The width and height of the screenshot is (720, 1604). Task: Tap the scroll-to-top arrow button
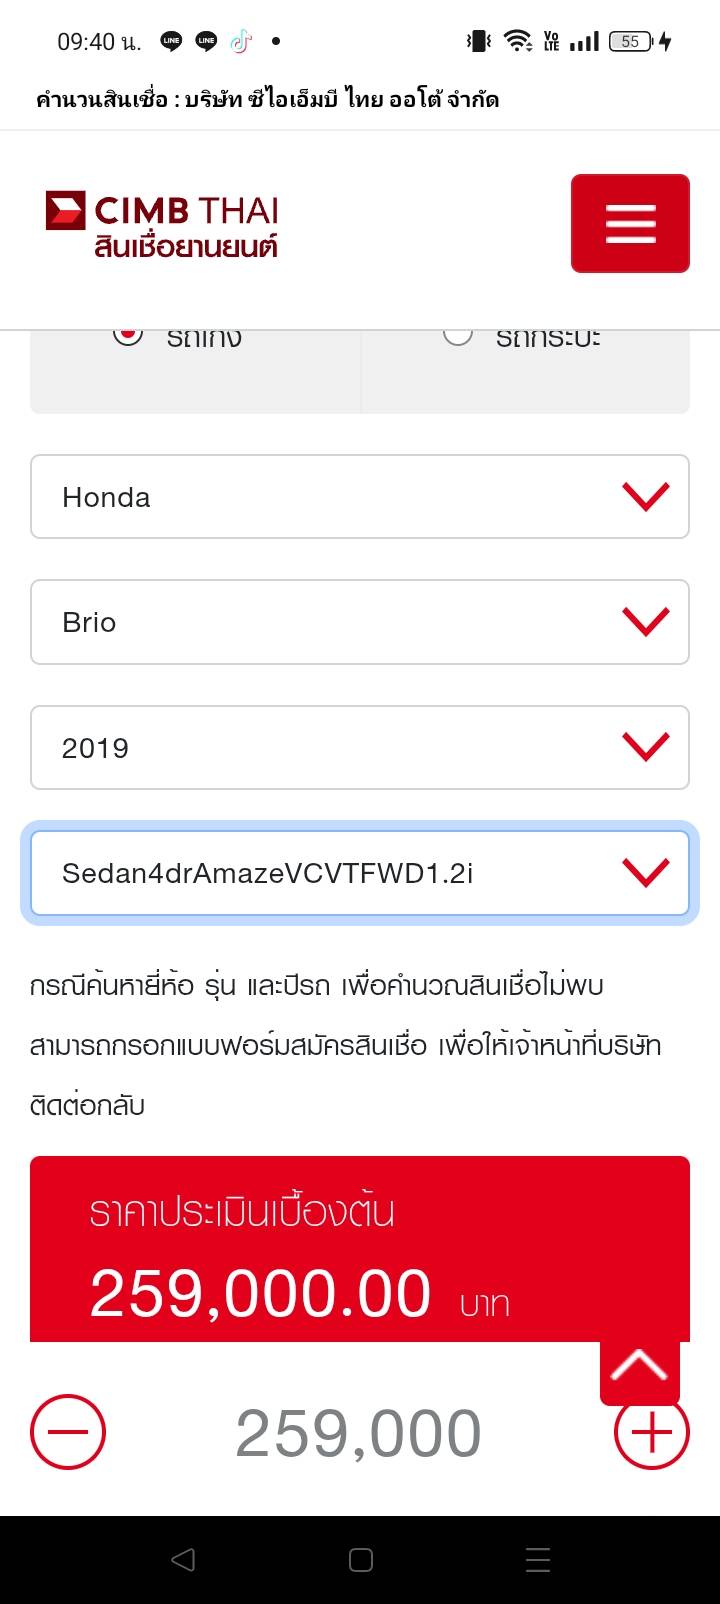coord(639,1367)
